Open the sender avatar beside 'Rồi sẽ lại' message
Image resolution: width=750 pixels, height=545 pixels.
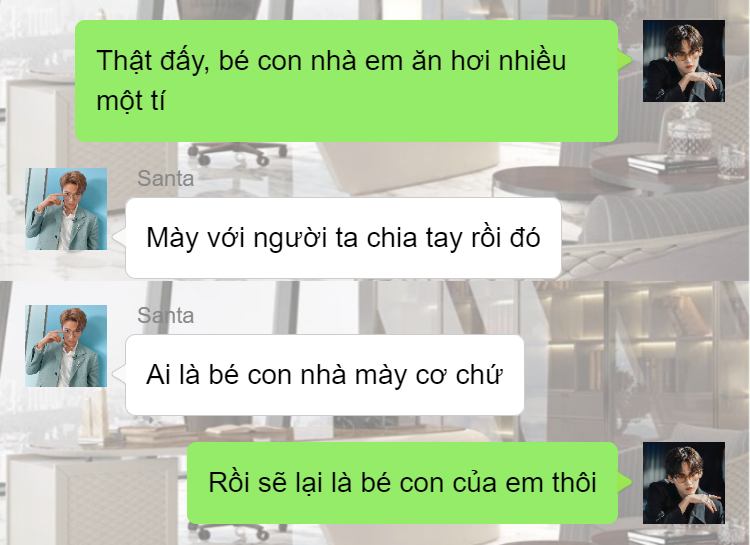pos(684,483)
